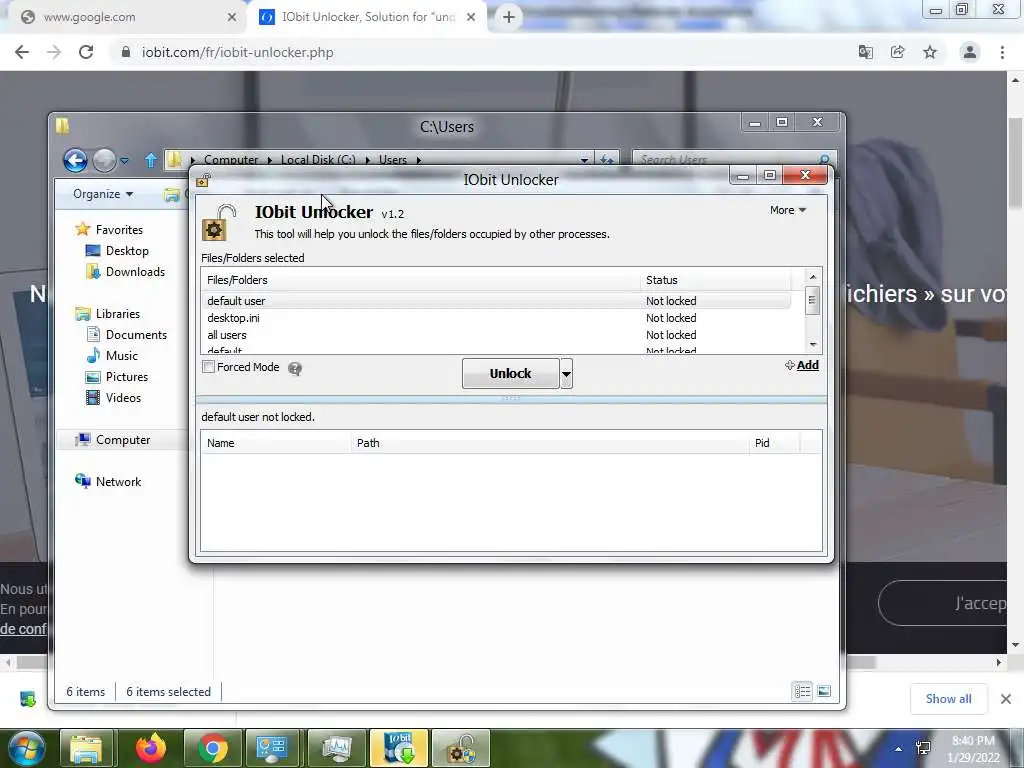
Task: Open Pictures library in sidebar
Action: [127, 377]
